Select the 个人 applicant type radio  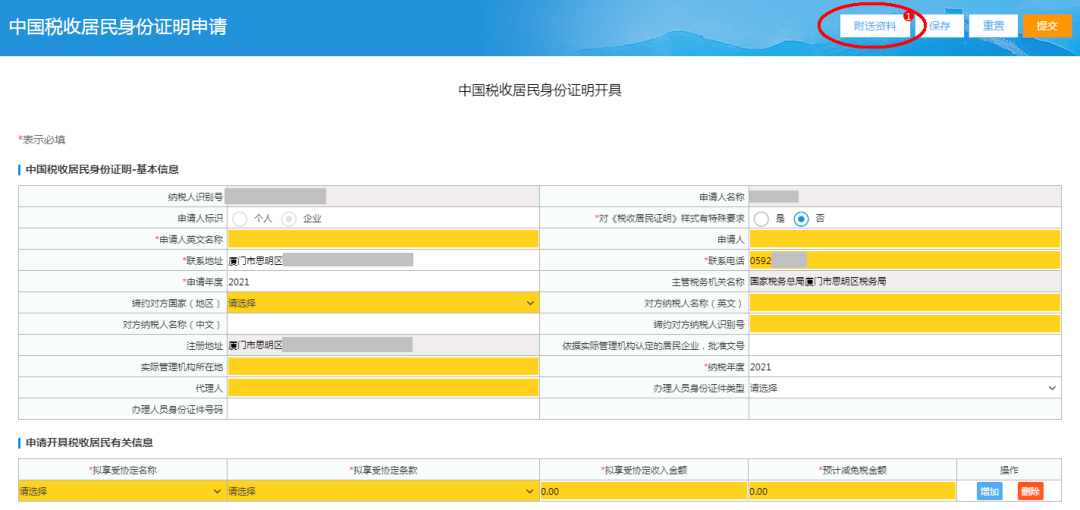pyautogui.click(x=240, y=218)
